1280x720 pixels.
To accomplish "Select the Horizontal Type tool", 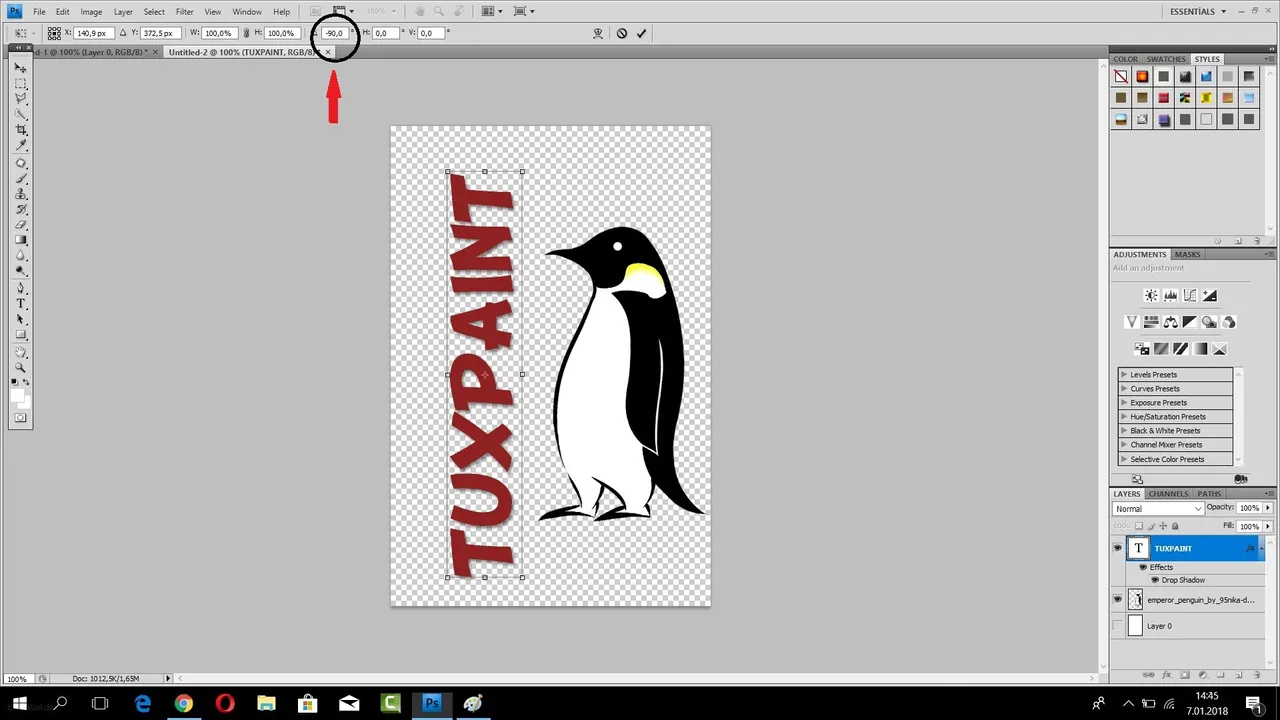I will point(20,302).
